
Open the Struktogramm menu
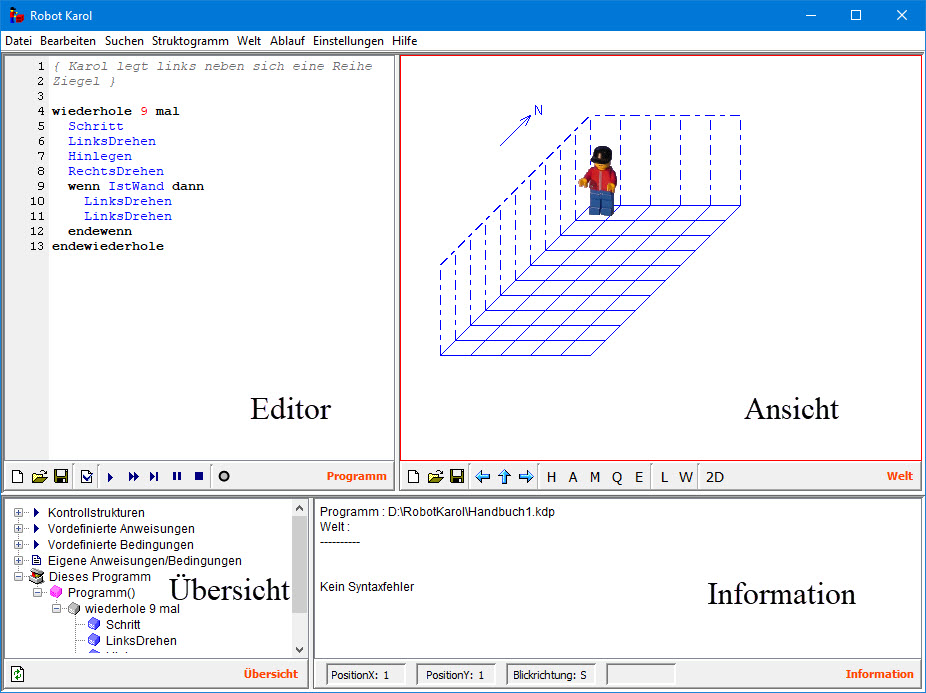[x=190, y=41]
